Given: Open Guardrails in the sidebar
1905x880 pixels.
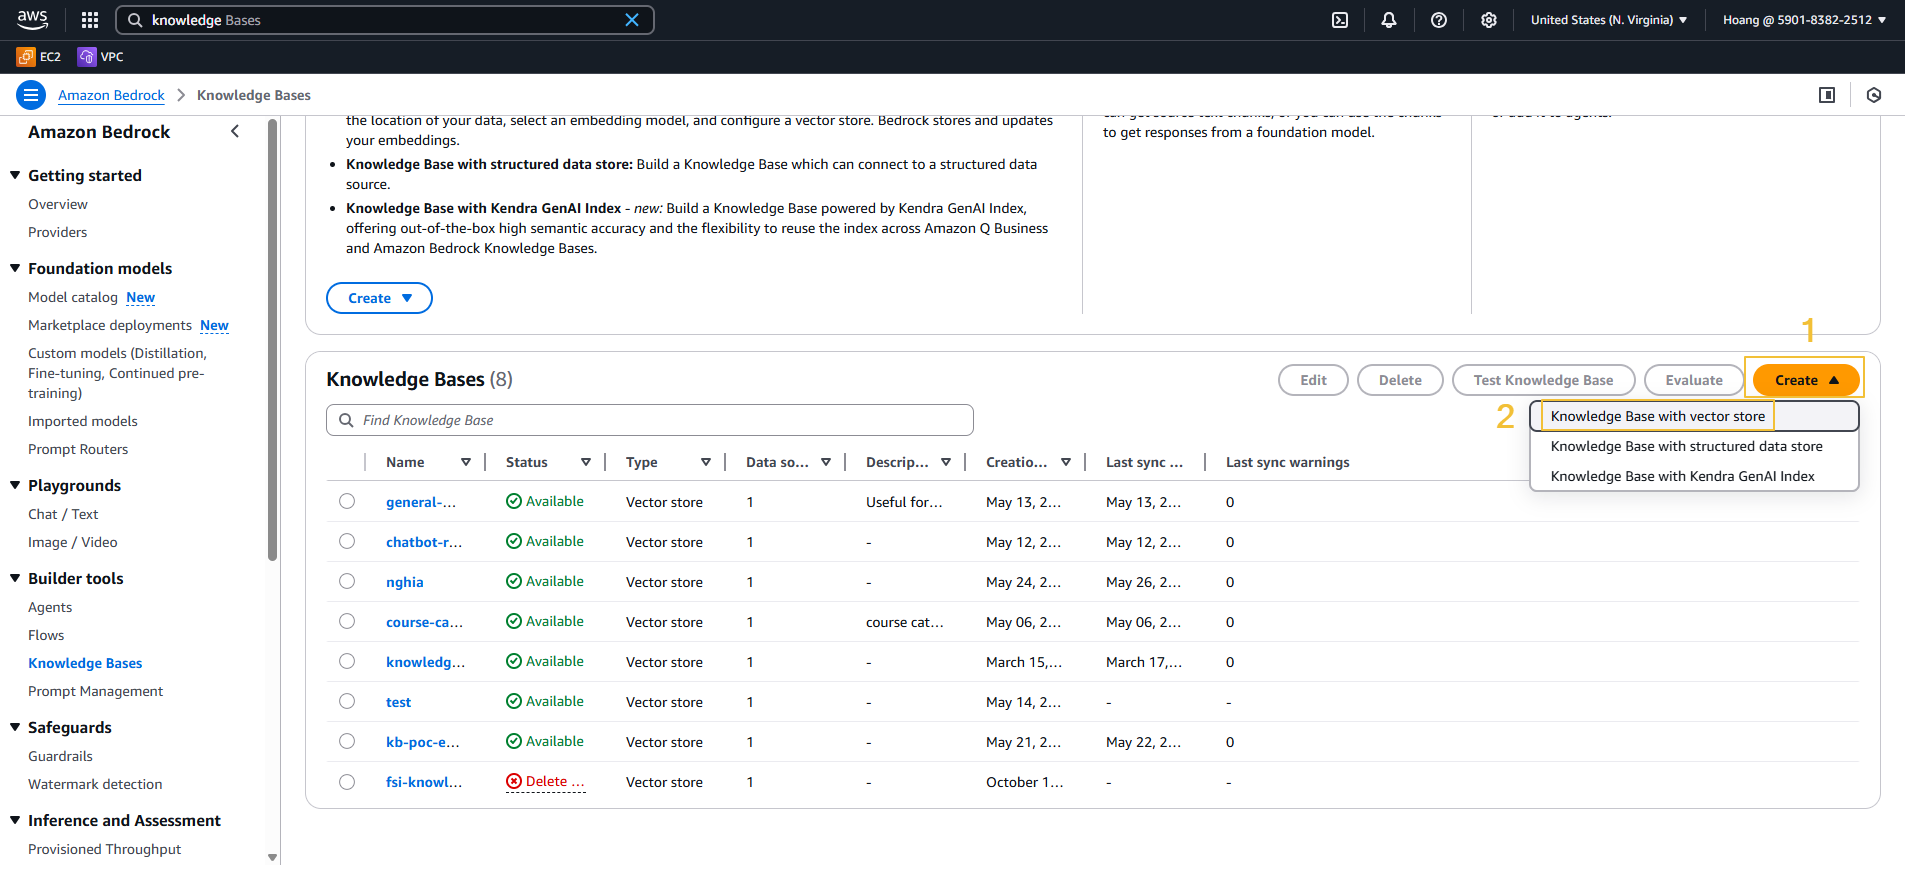Looking at the screenshot, I should 60,756.
